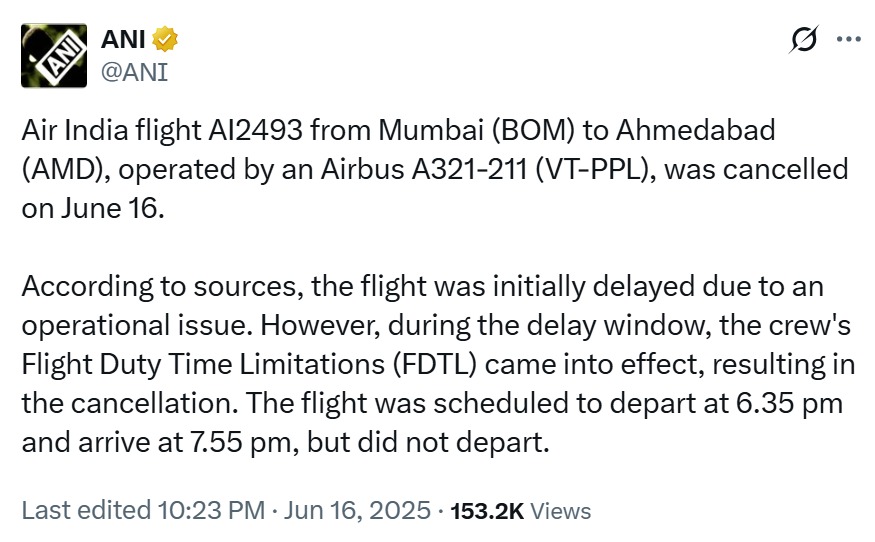Click the "(VT-PPL)" registration text

(597, 168)
